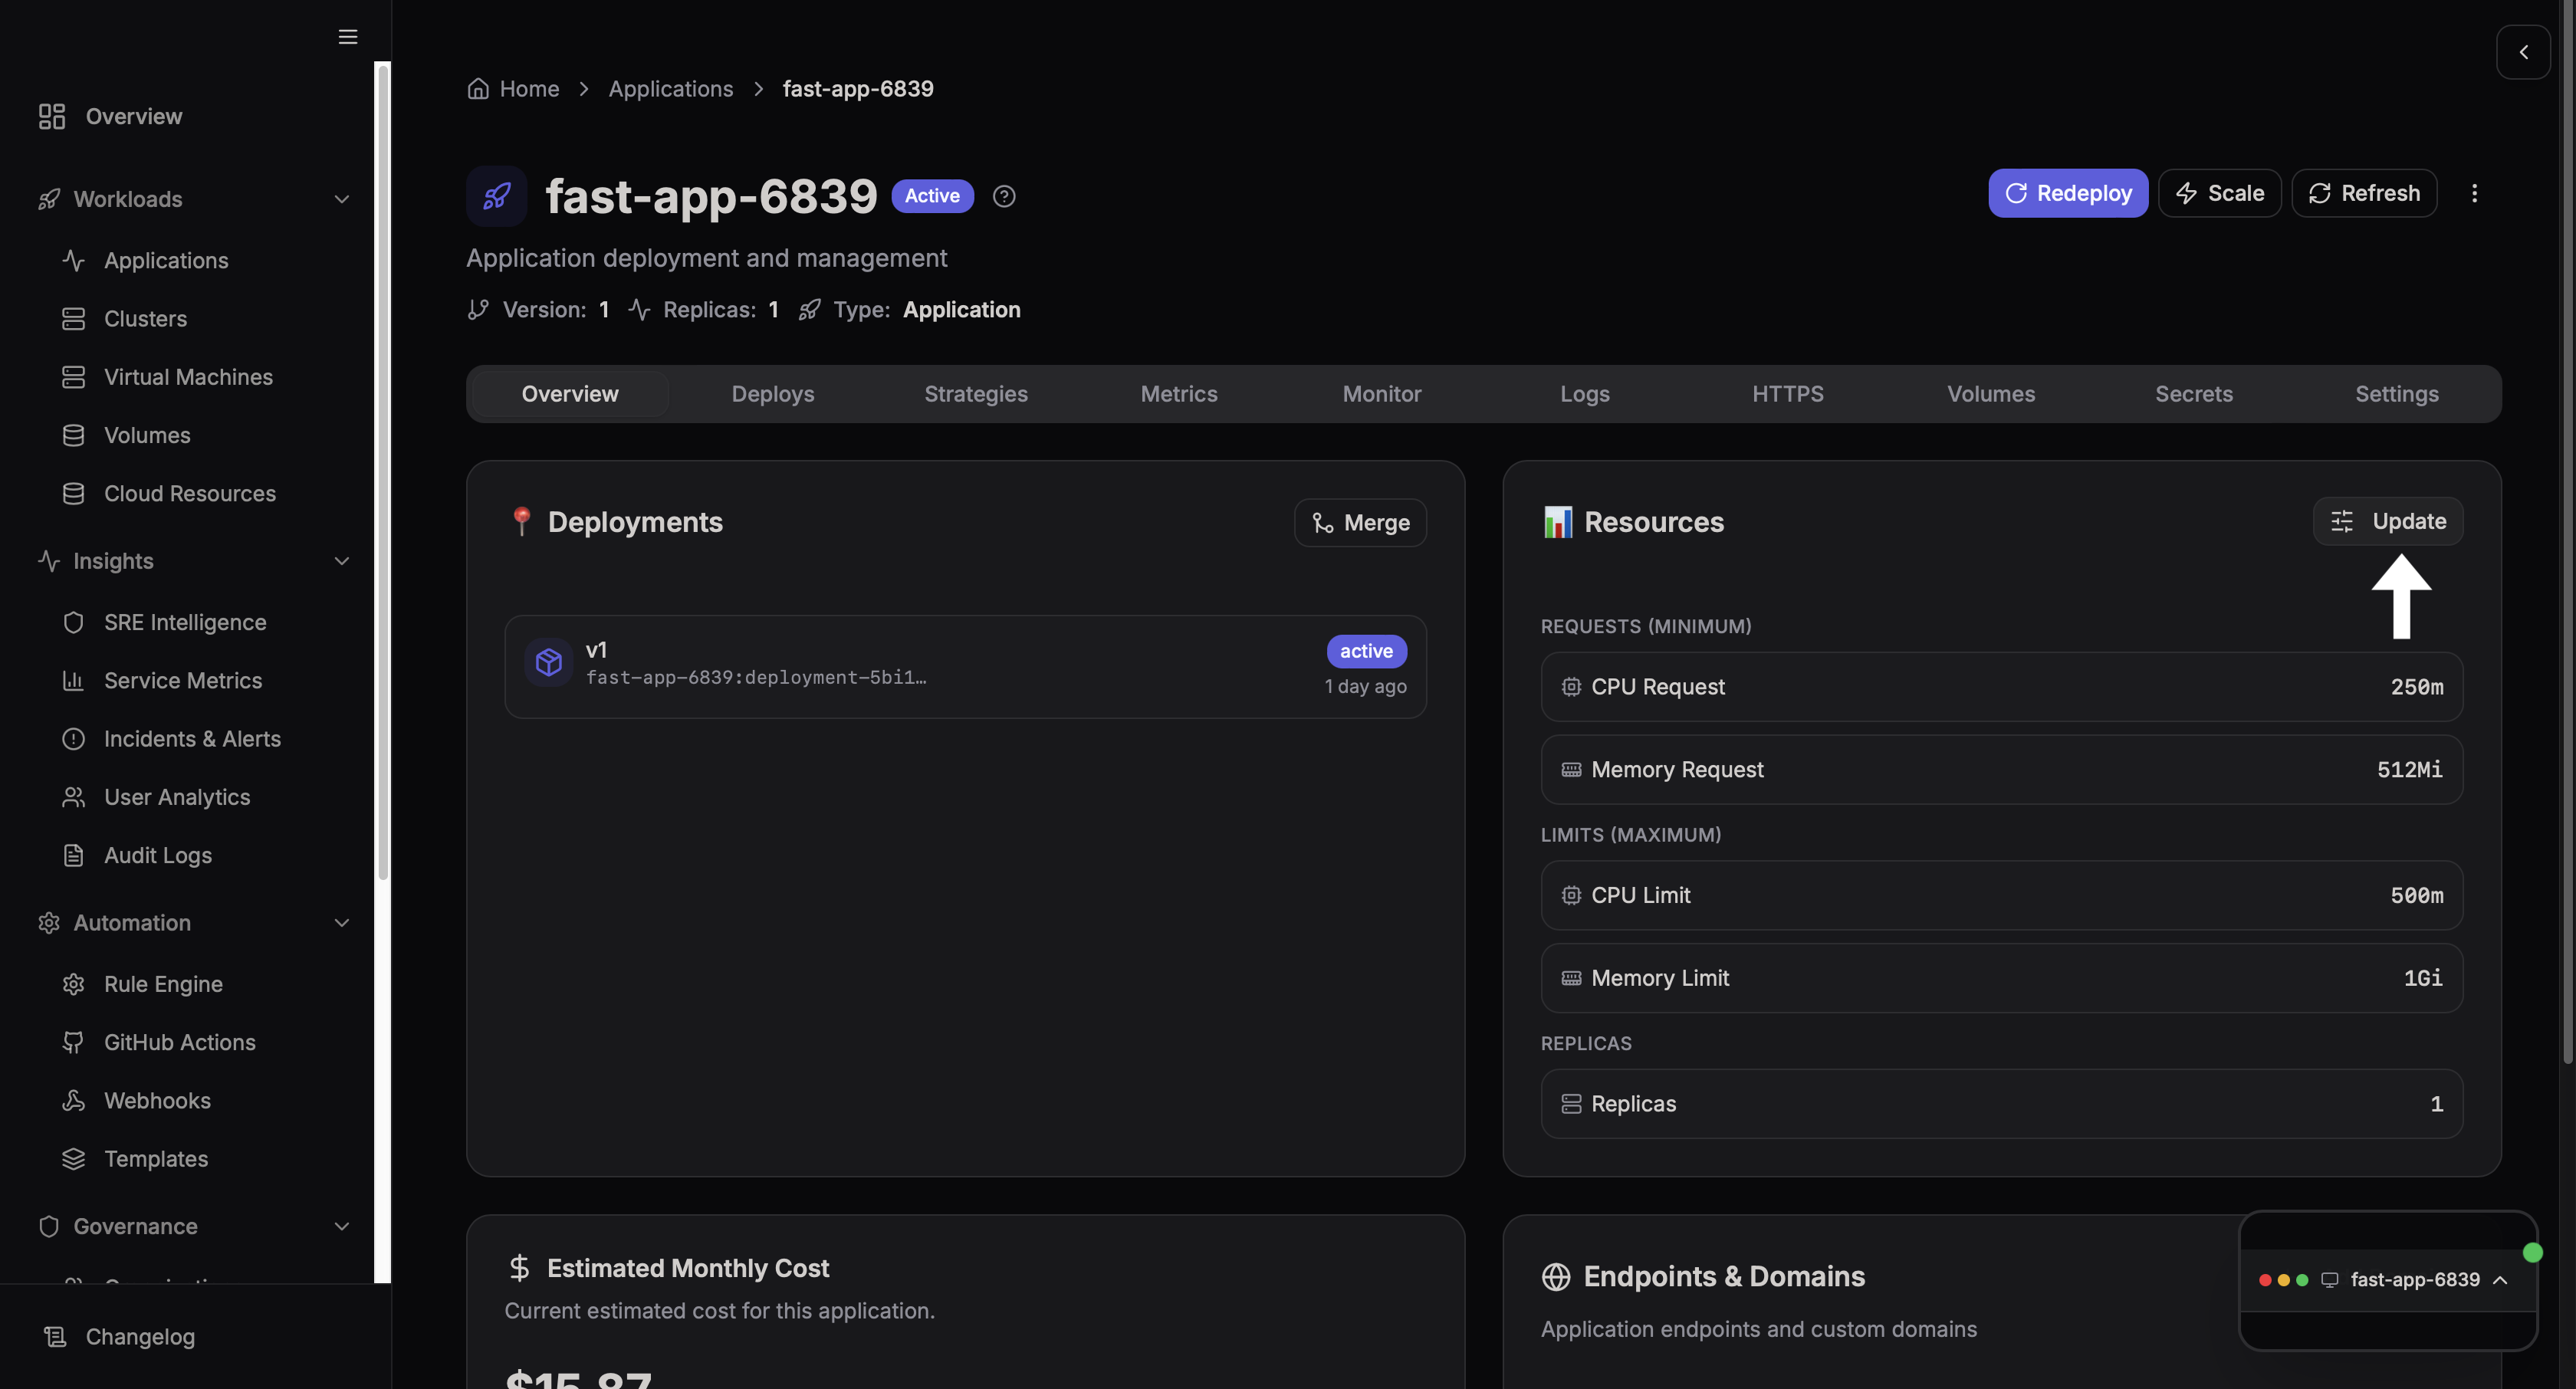The width and height of the screenshot is (2576, 1389).
Task: Open the Secrets tab
Action: pos(2193,394)
